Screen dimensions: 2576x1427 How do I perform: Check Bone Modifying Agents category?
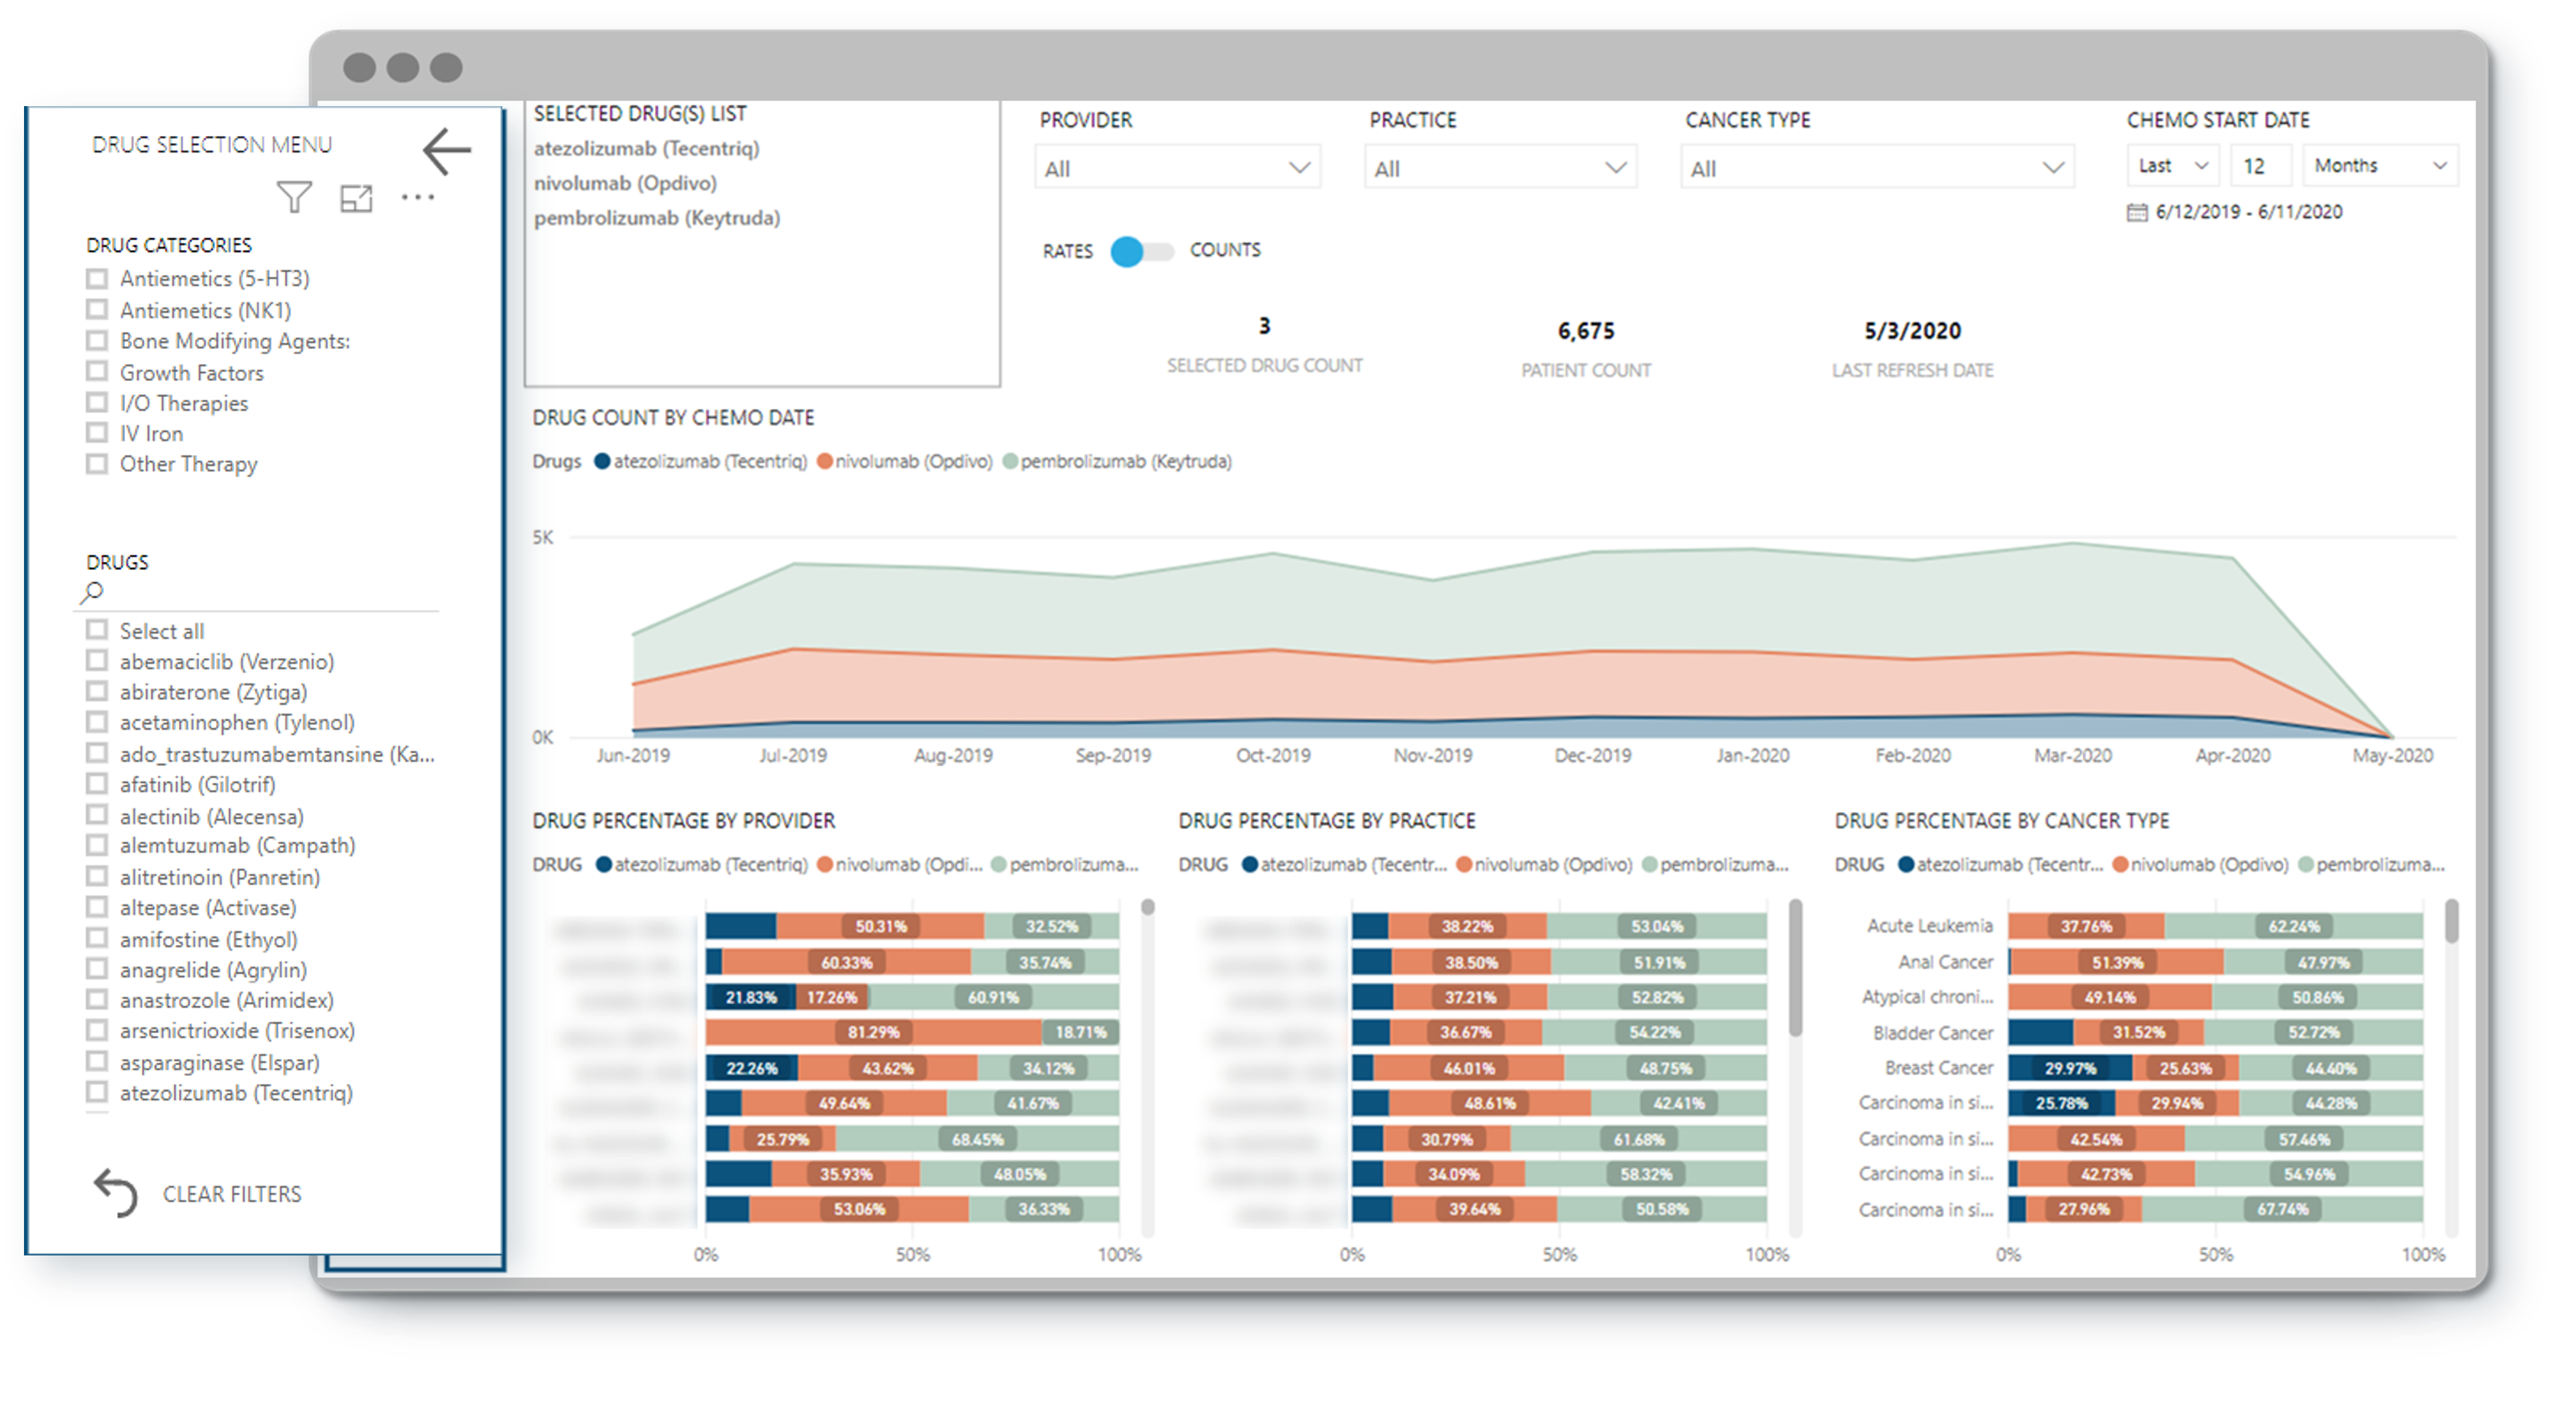tap(97, 340)
